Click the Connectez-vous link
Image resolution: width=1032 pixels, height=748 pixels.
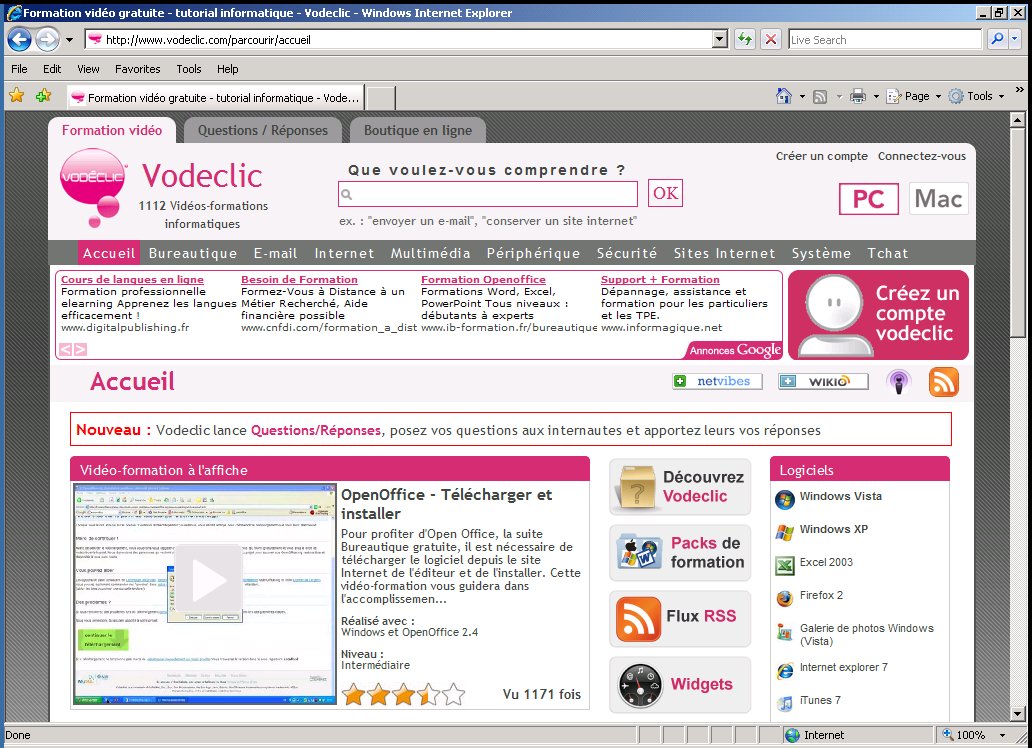(x=921, y=156)
